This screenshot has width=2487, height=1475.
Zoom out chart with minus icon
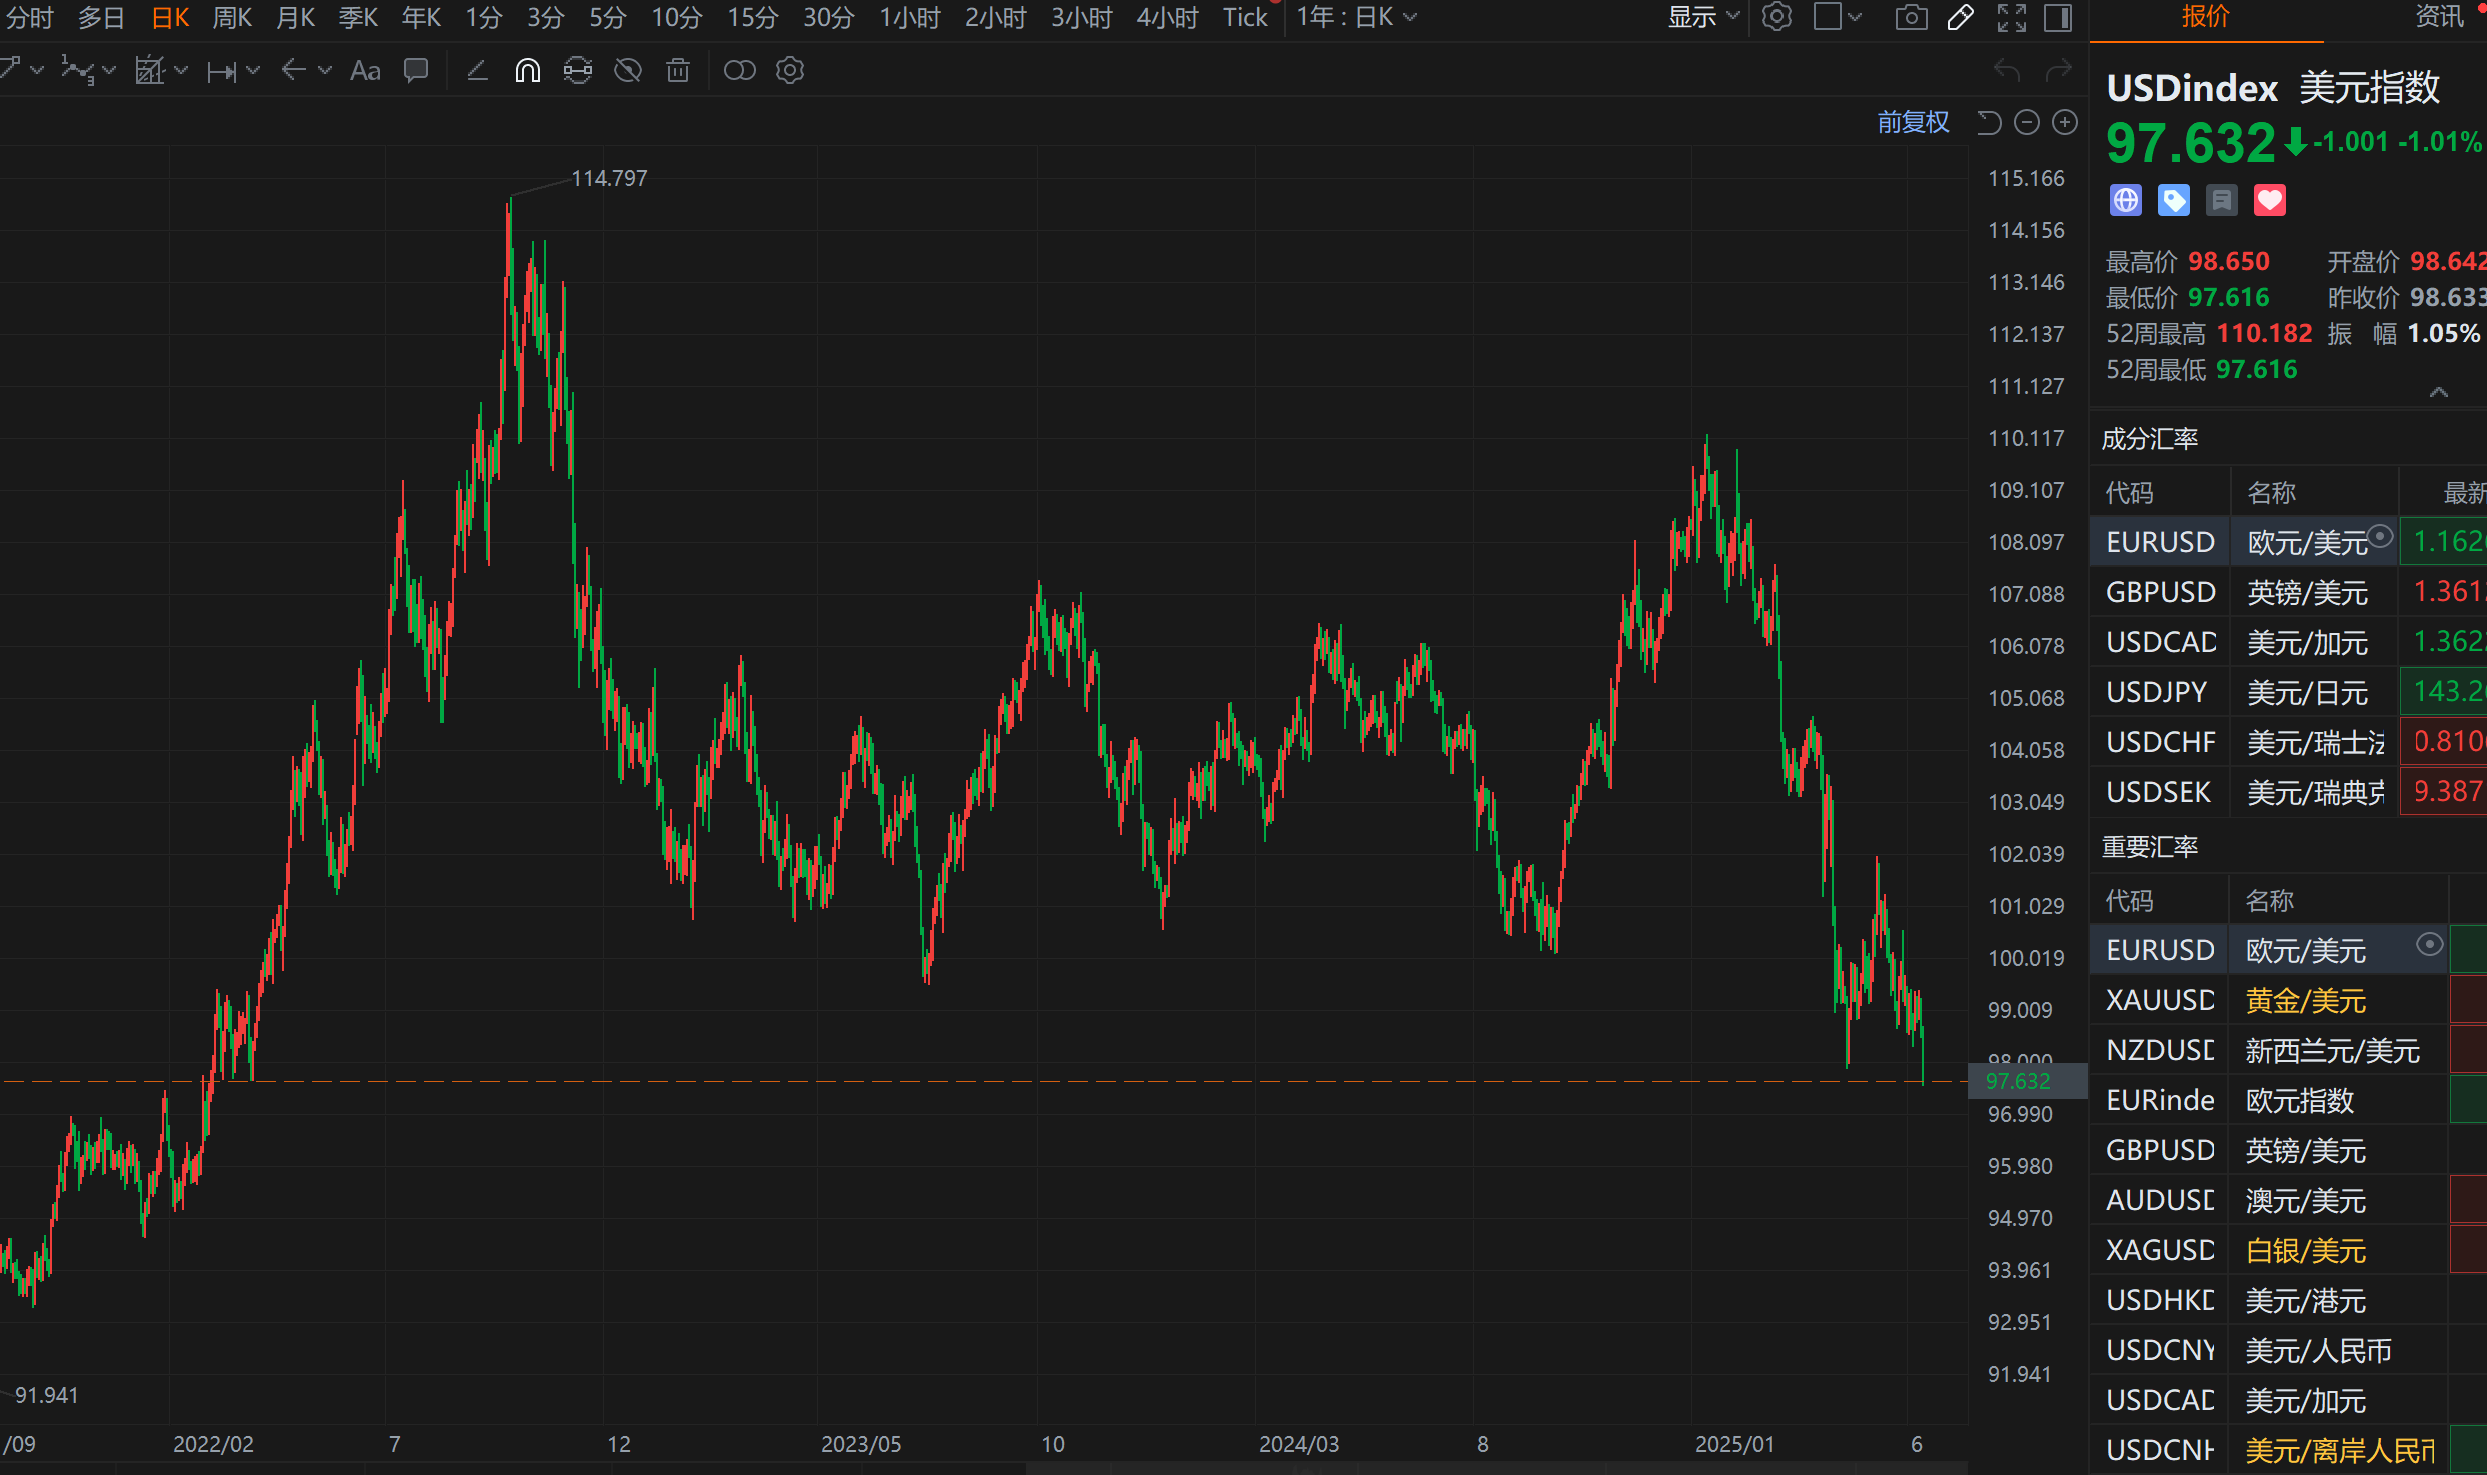2027,123
